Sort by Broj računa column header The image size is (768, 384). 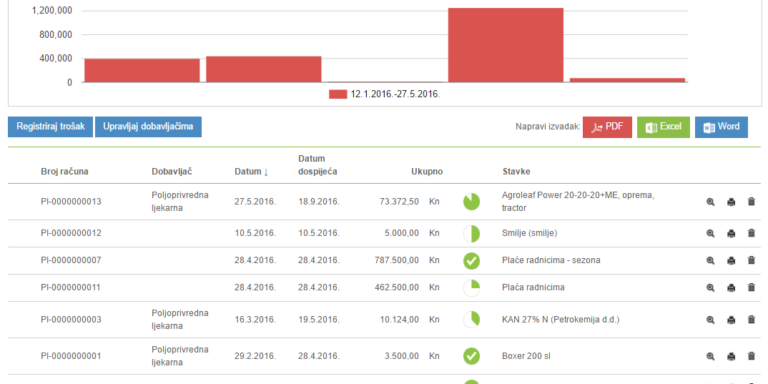[65, 171]
